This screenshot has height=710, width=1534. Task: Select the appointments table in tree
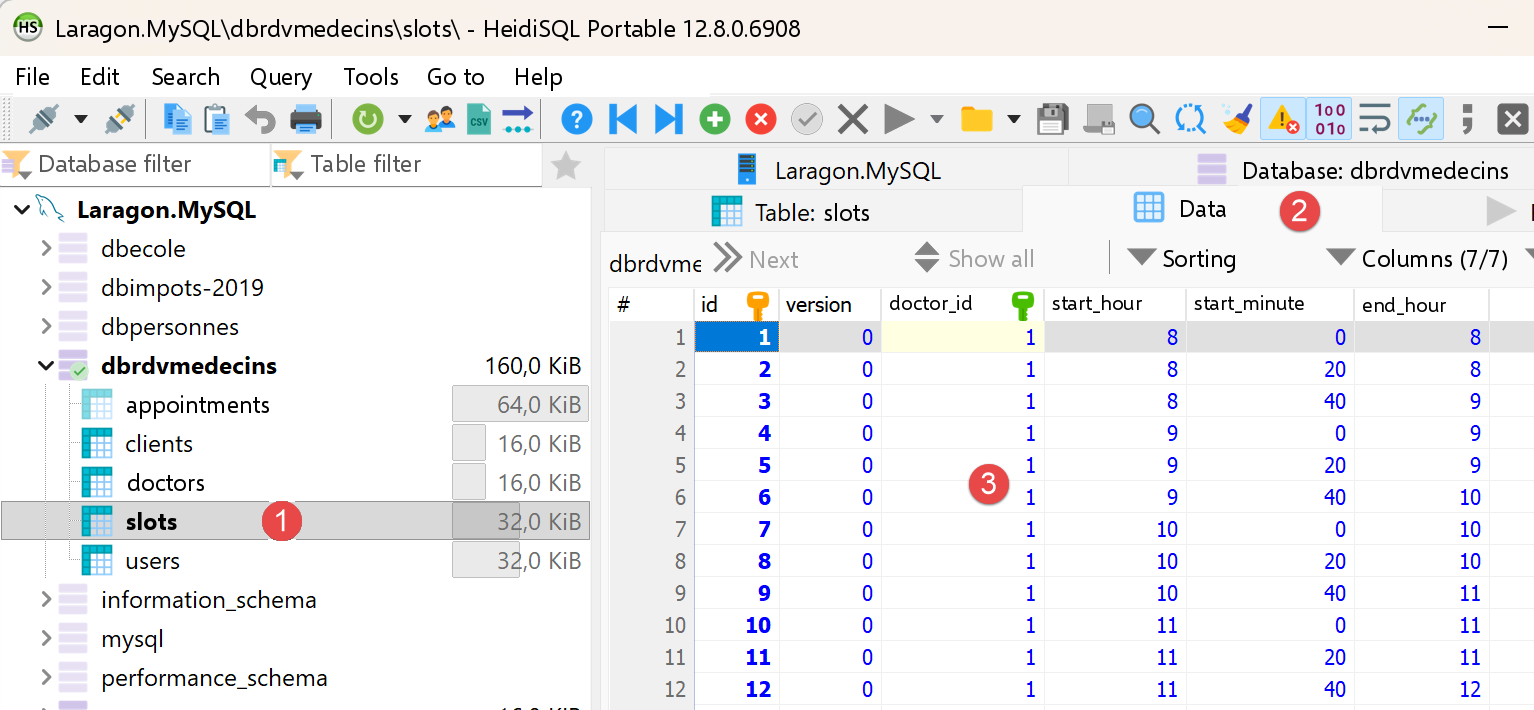coord(197,405)
